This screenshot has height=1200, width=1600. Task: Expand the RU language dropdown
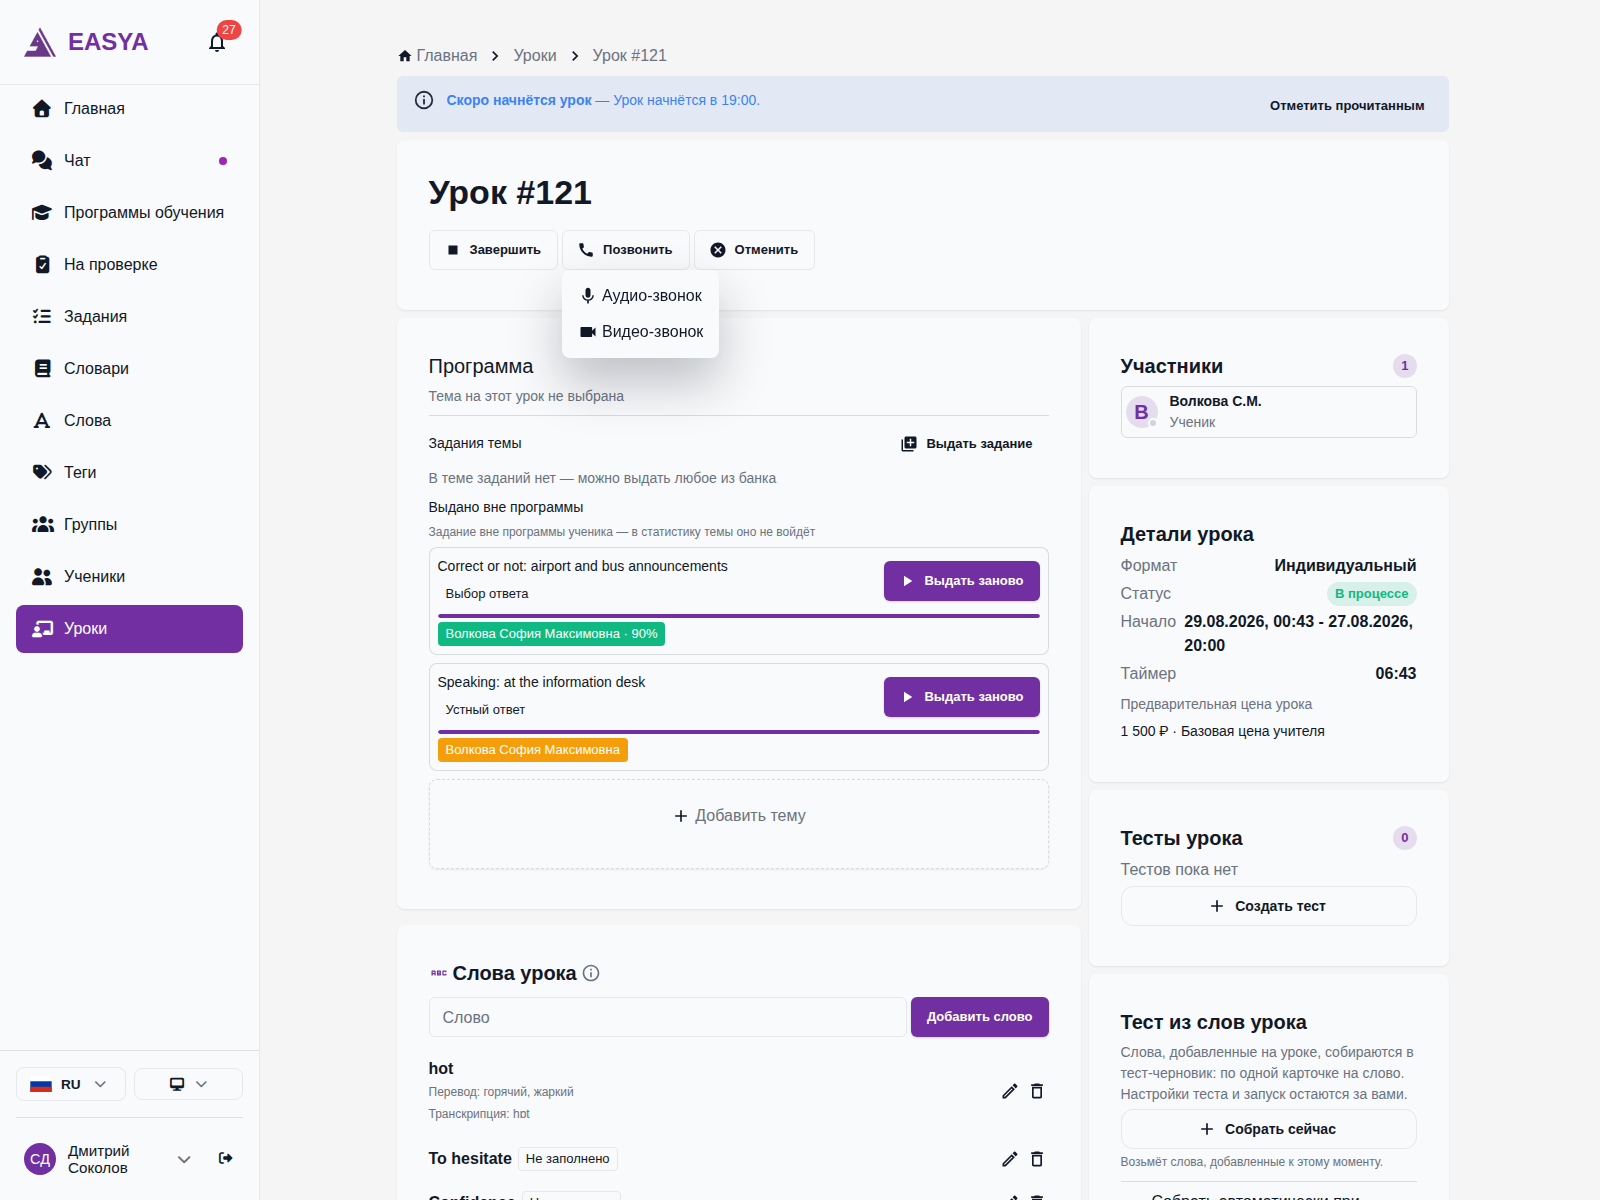71,1084
